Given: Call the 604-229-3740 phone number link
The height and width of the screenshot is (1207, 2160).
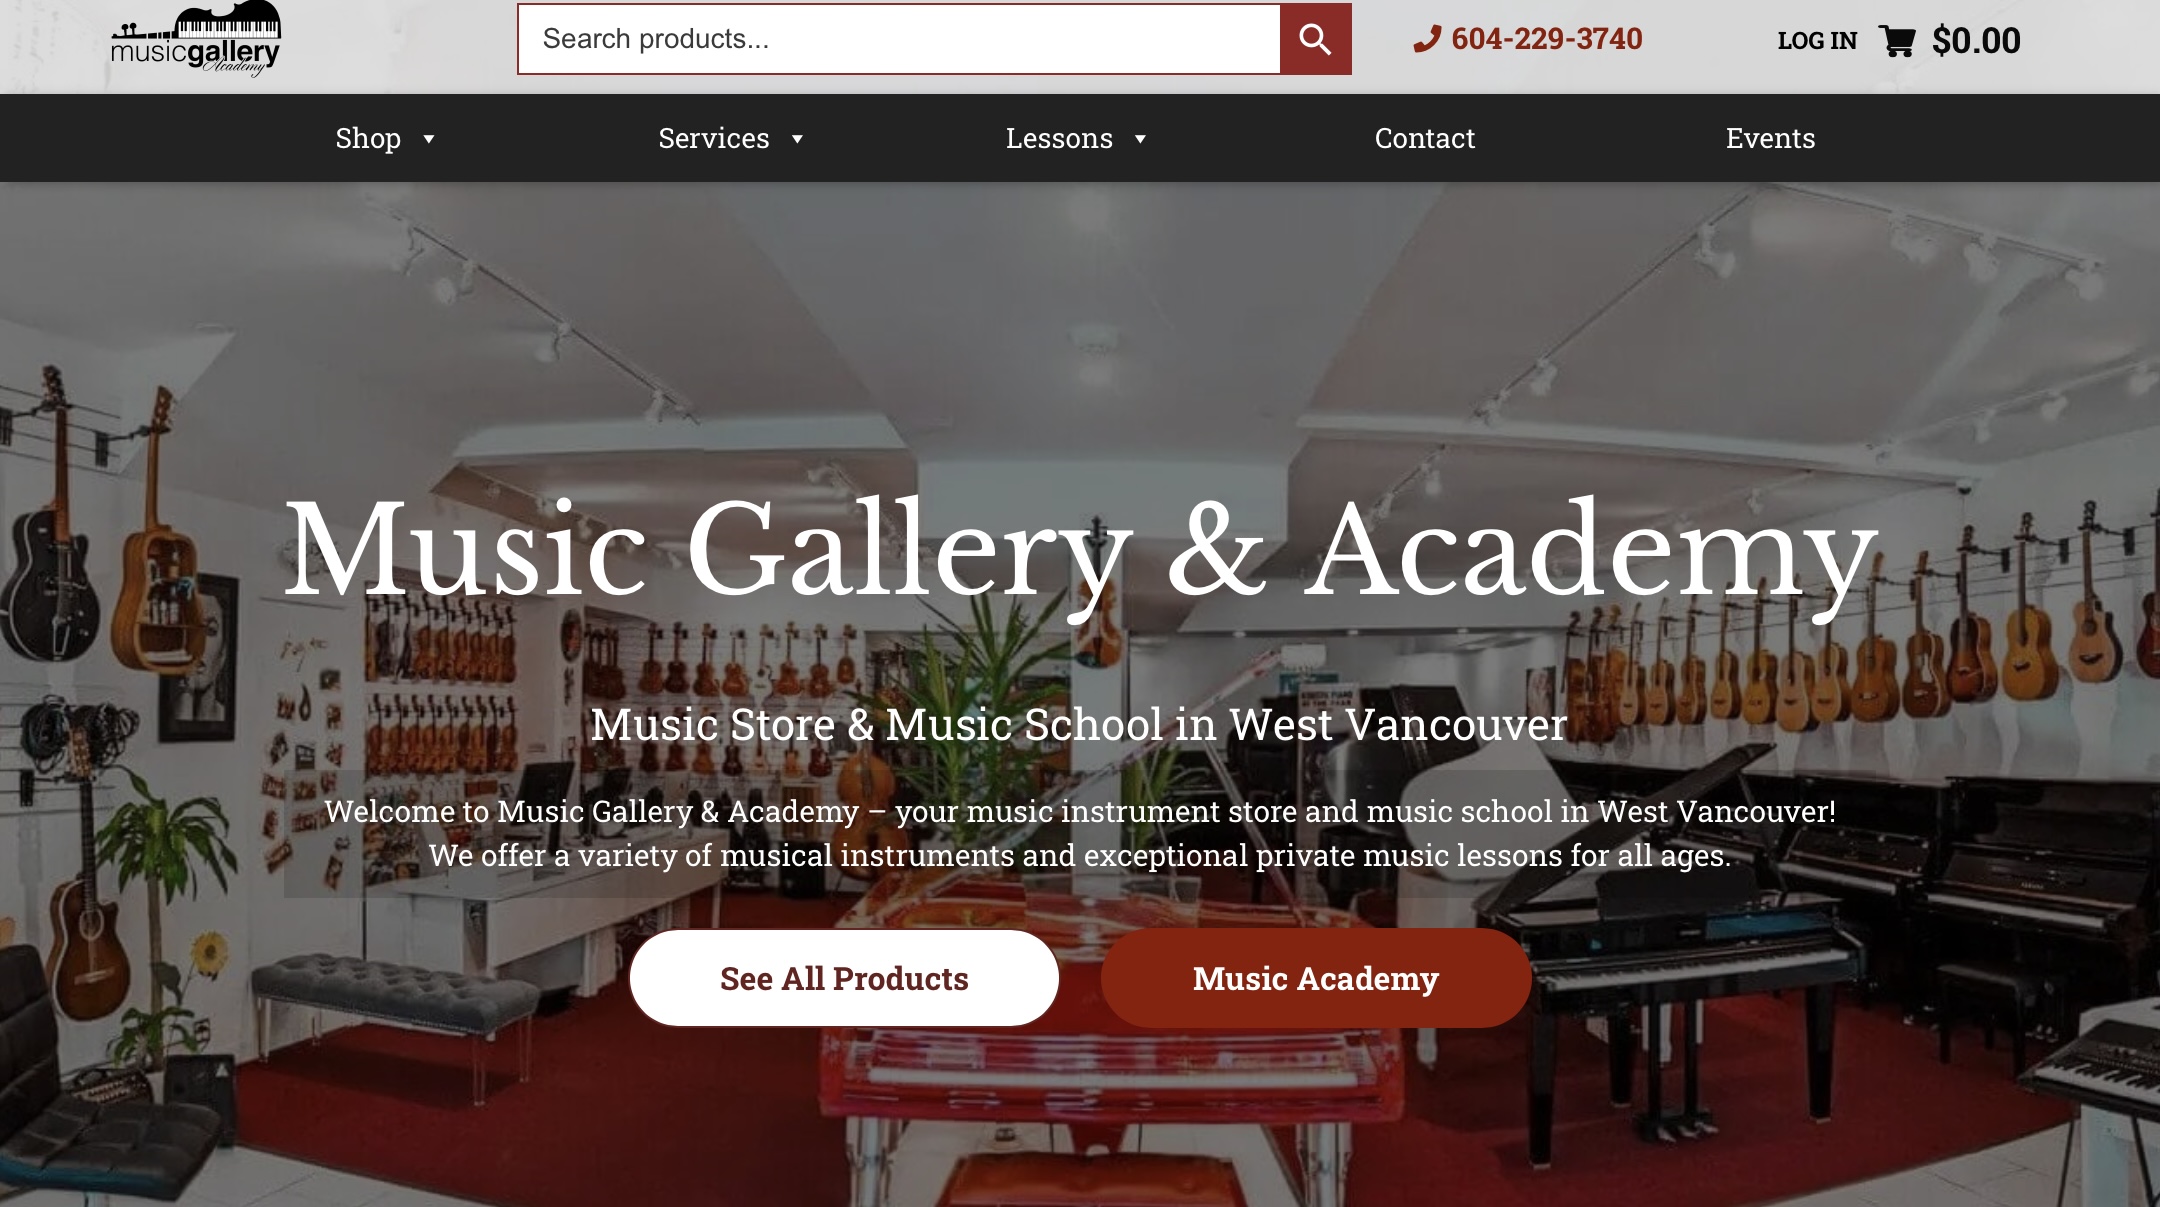Looking at the screenshot, I should click(1547, 39).
